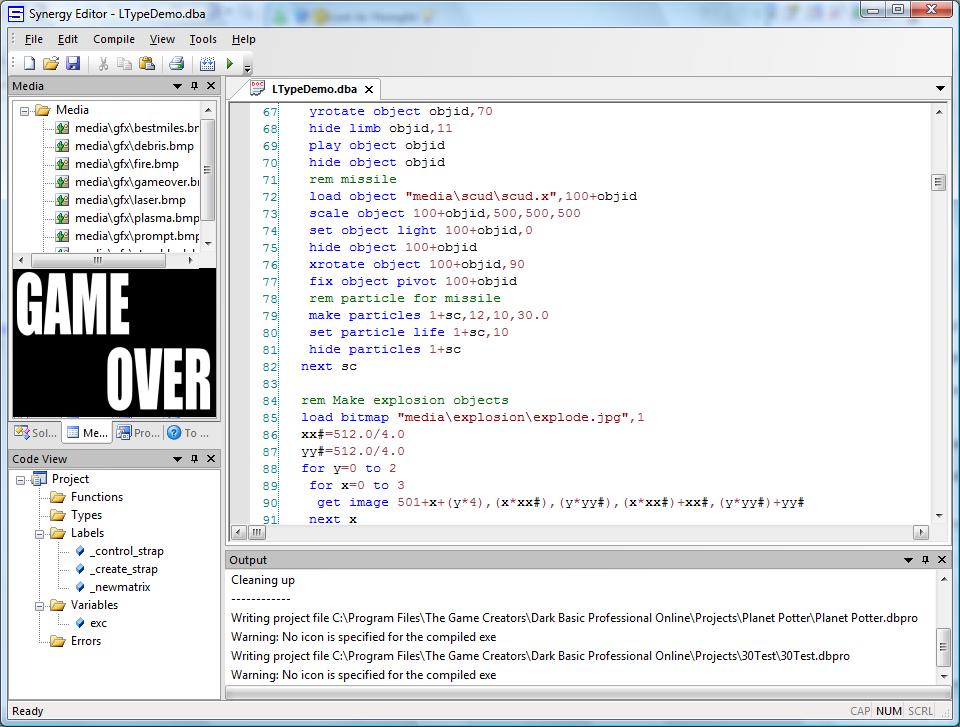The width and height of the screenshot is (960, 727).
Task: Click the editor vertical scrollbar thumb
Action: pos(938,183)
